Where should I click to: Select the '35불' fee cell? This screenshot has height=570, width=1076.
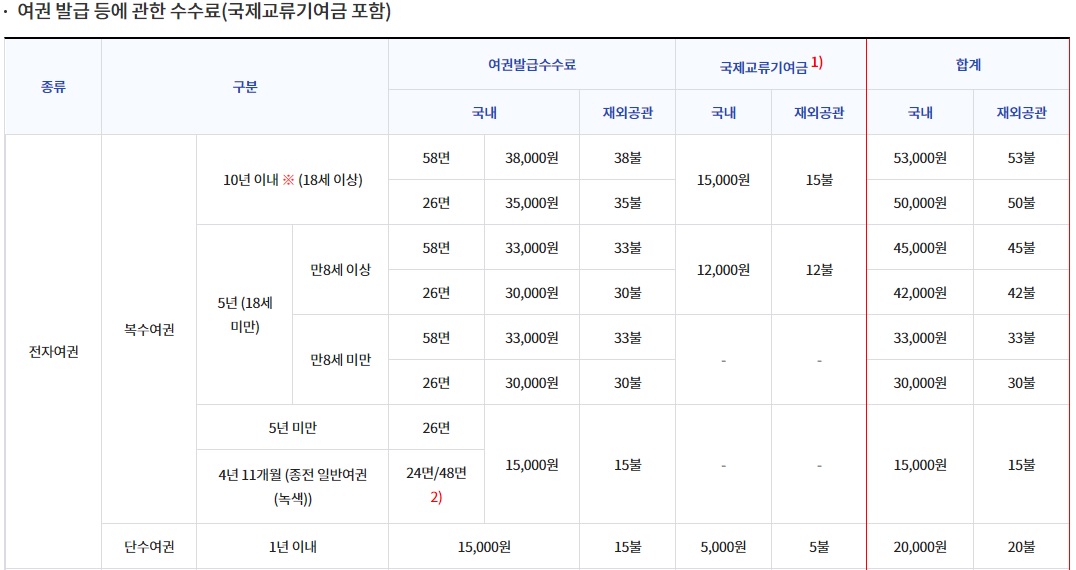click(627, 202)
